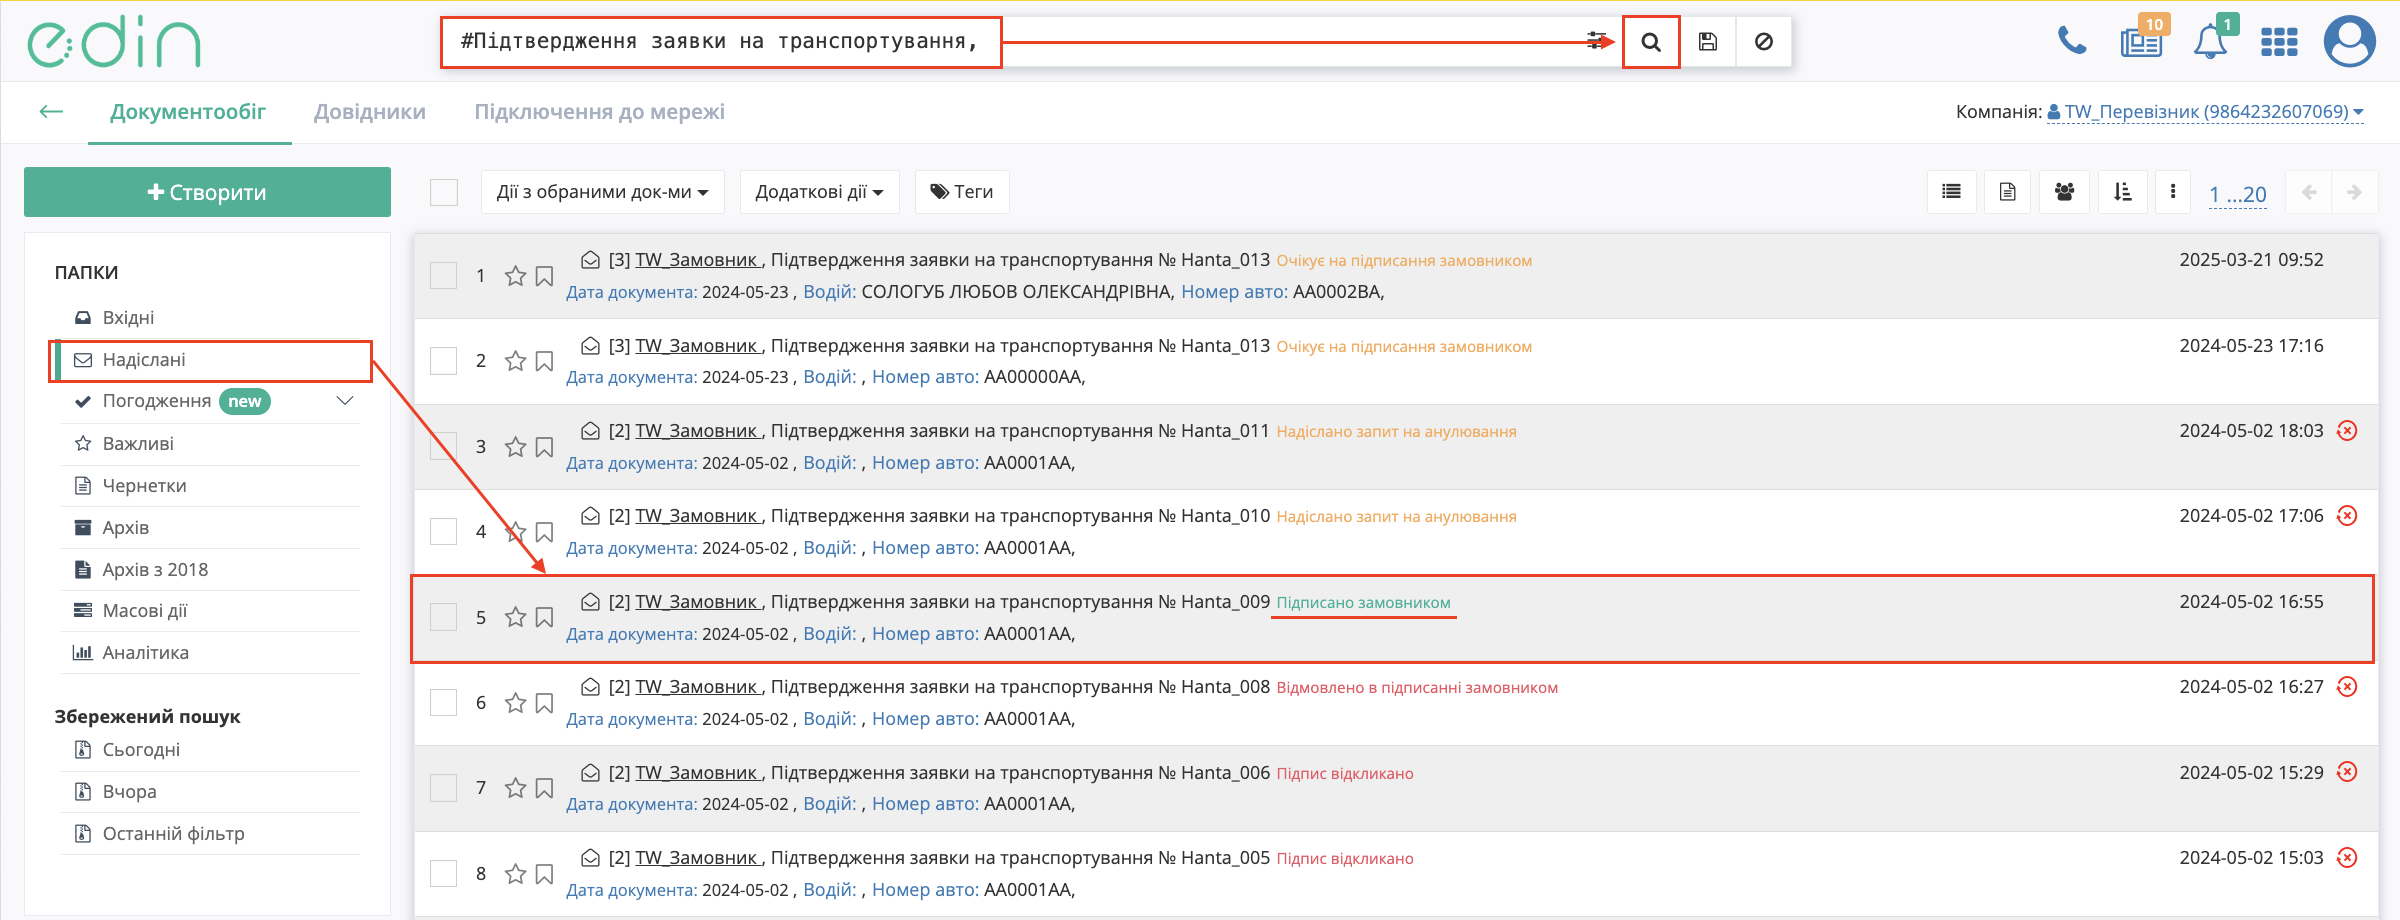
Task: Open news feed with 10 badge
Action: [x=2140, y=42]
